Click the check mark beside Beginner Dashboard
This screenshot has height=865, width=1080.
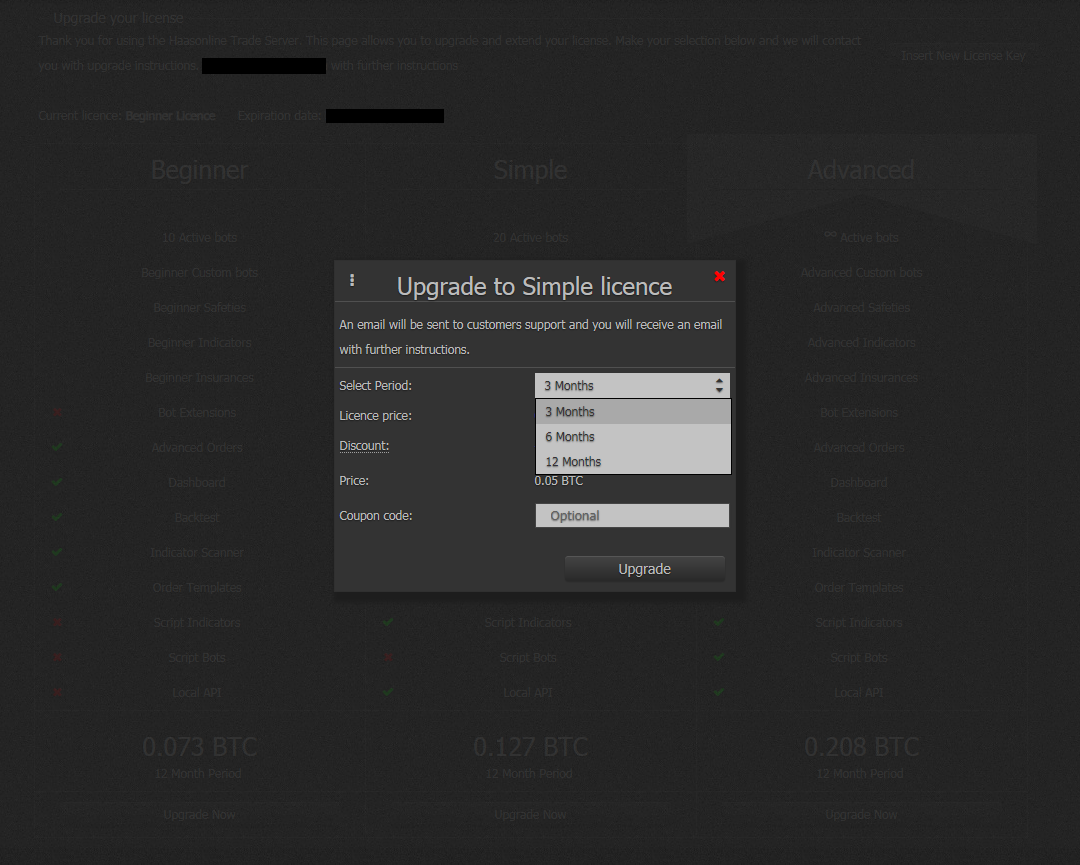[x=57, y=482]
